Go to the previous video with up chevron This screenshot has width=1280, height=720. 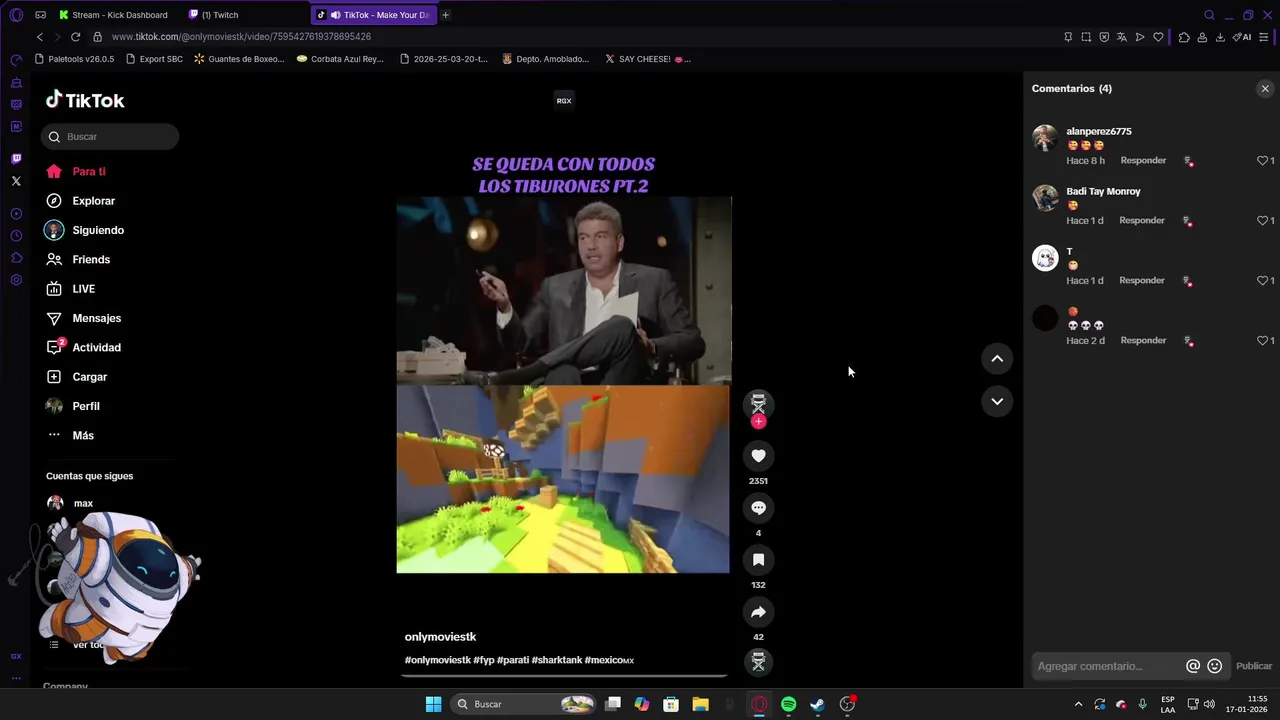(997, 359)
